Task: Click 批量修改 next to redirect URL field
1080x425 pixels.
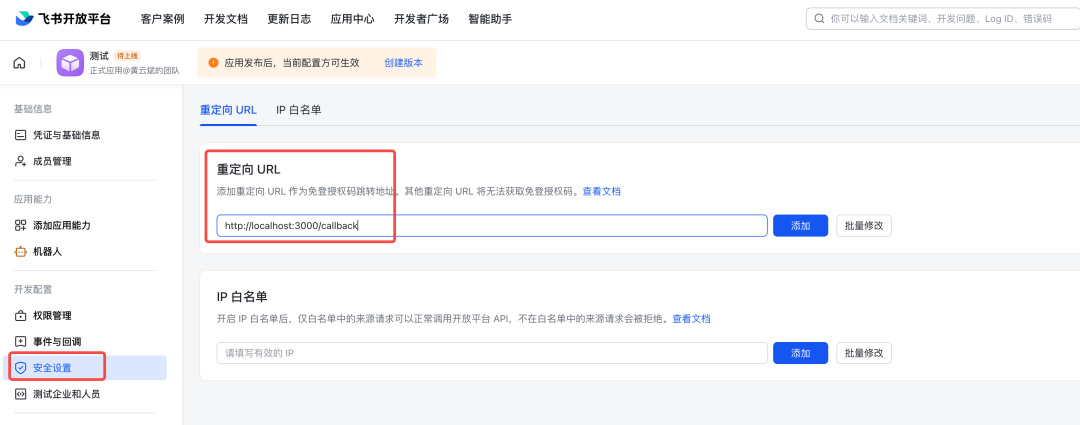Action: 864,225
